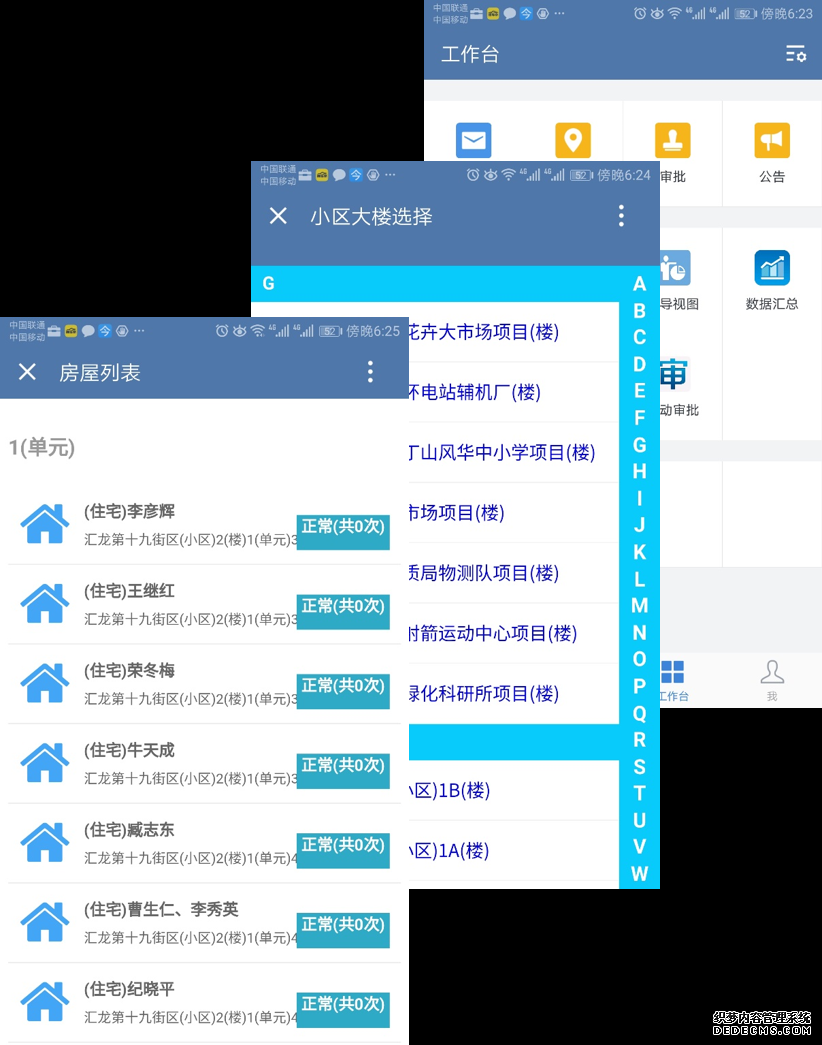This screenshot has width=822, height=1045.
Task: Jump to letter R in the index
Action: pyautogui.click(x=639, y=740)
